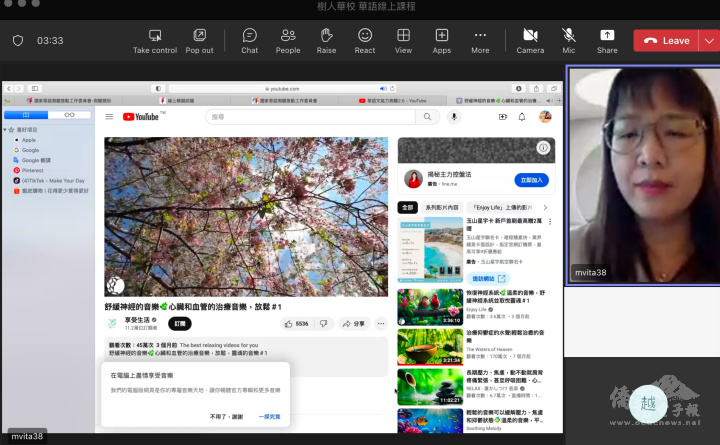Turn on the Camera
The image size is (720, 445).
530,35
